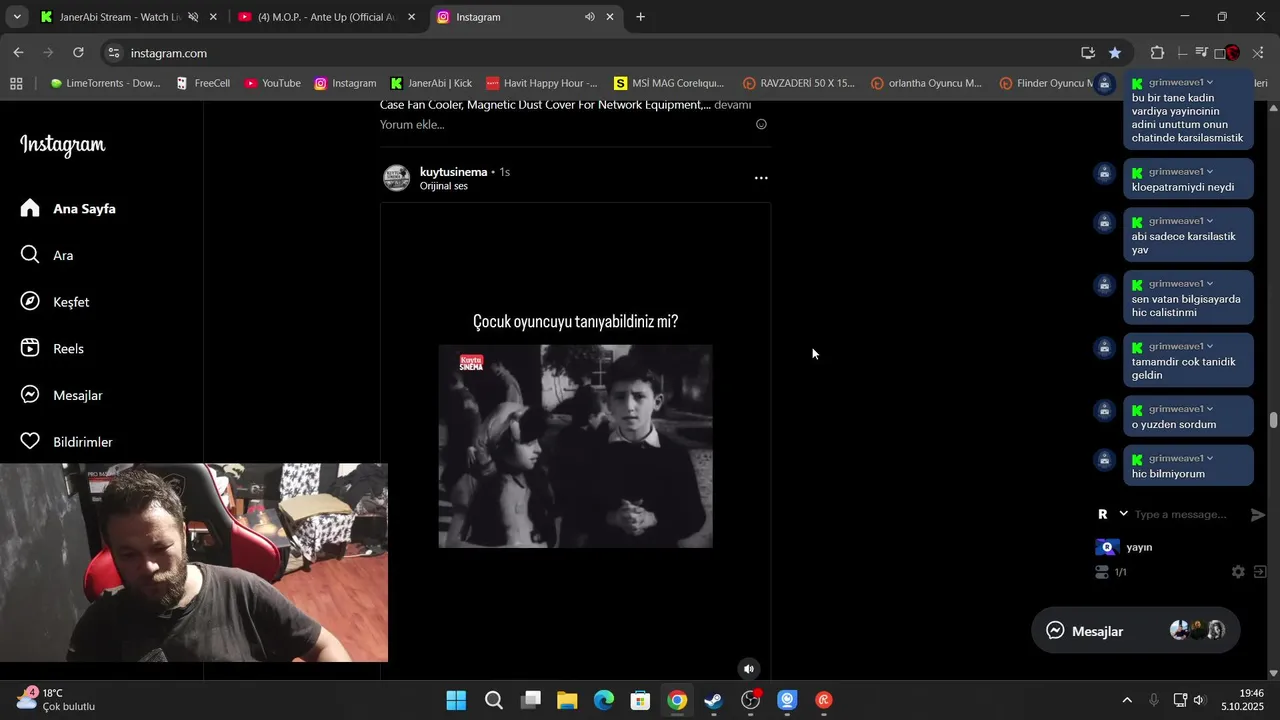Open Ana Sayfa in Instagram sidebar
The height and width of the screenshot is (720, 1280).
[x=68, y=208]
